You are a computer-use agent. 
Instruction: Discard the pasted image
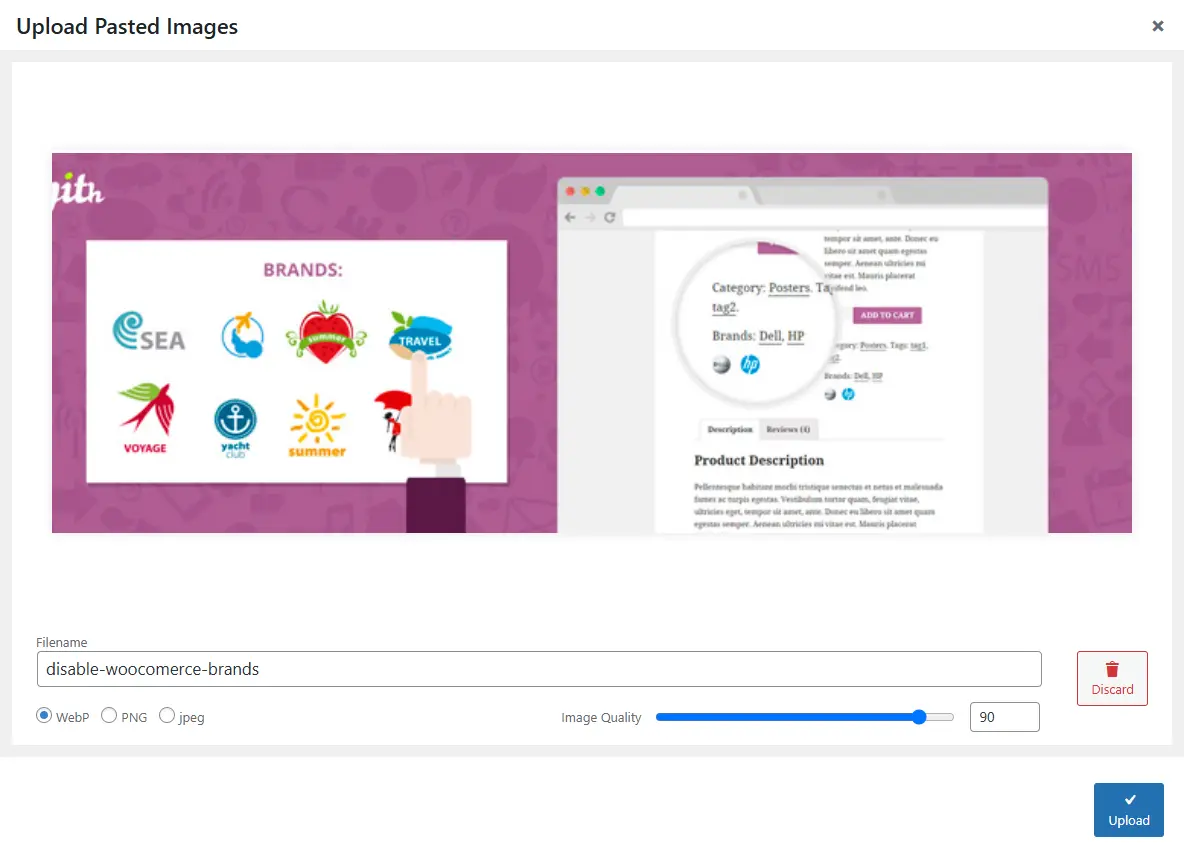(x=1112, y=679)
